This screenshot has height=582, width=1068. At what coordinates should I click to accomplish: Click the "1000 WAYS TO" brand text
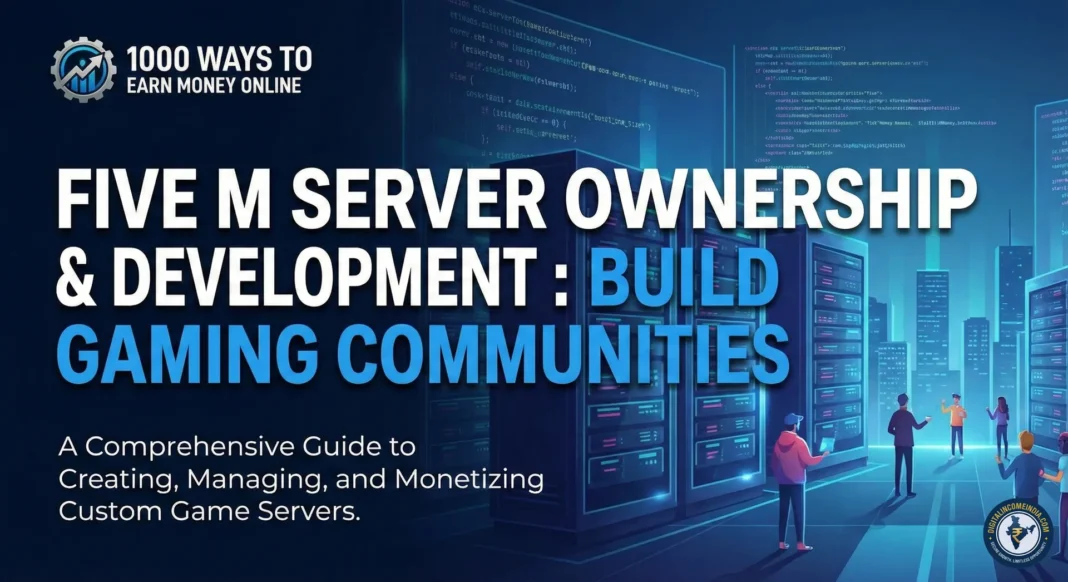(x=219, y=60)
